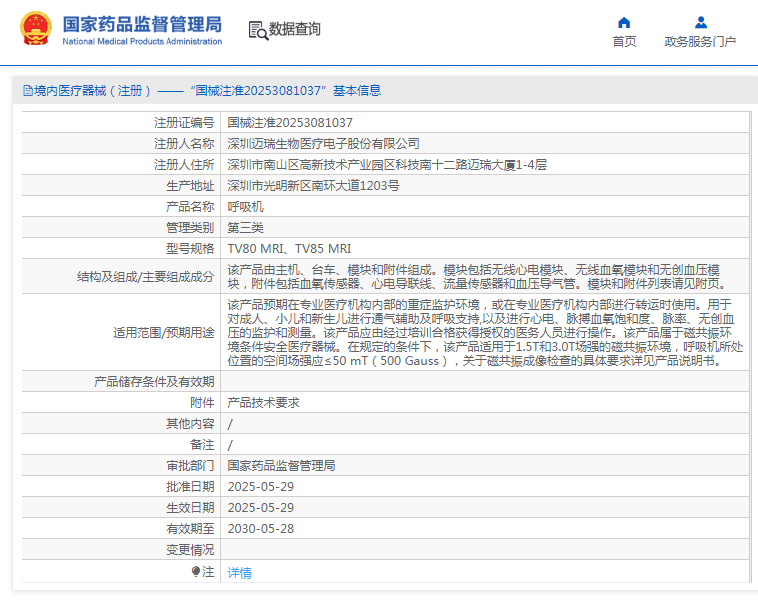Click the 呼吸机 product name cell
This screenshot has height=607, width=758.
point(245,206)
